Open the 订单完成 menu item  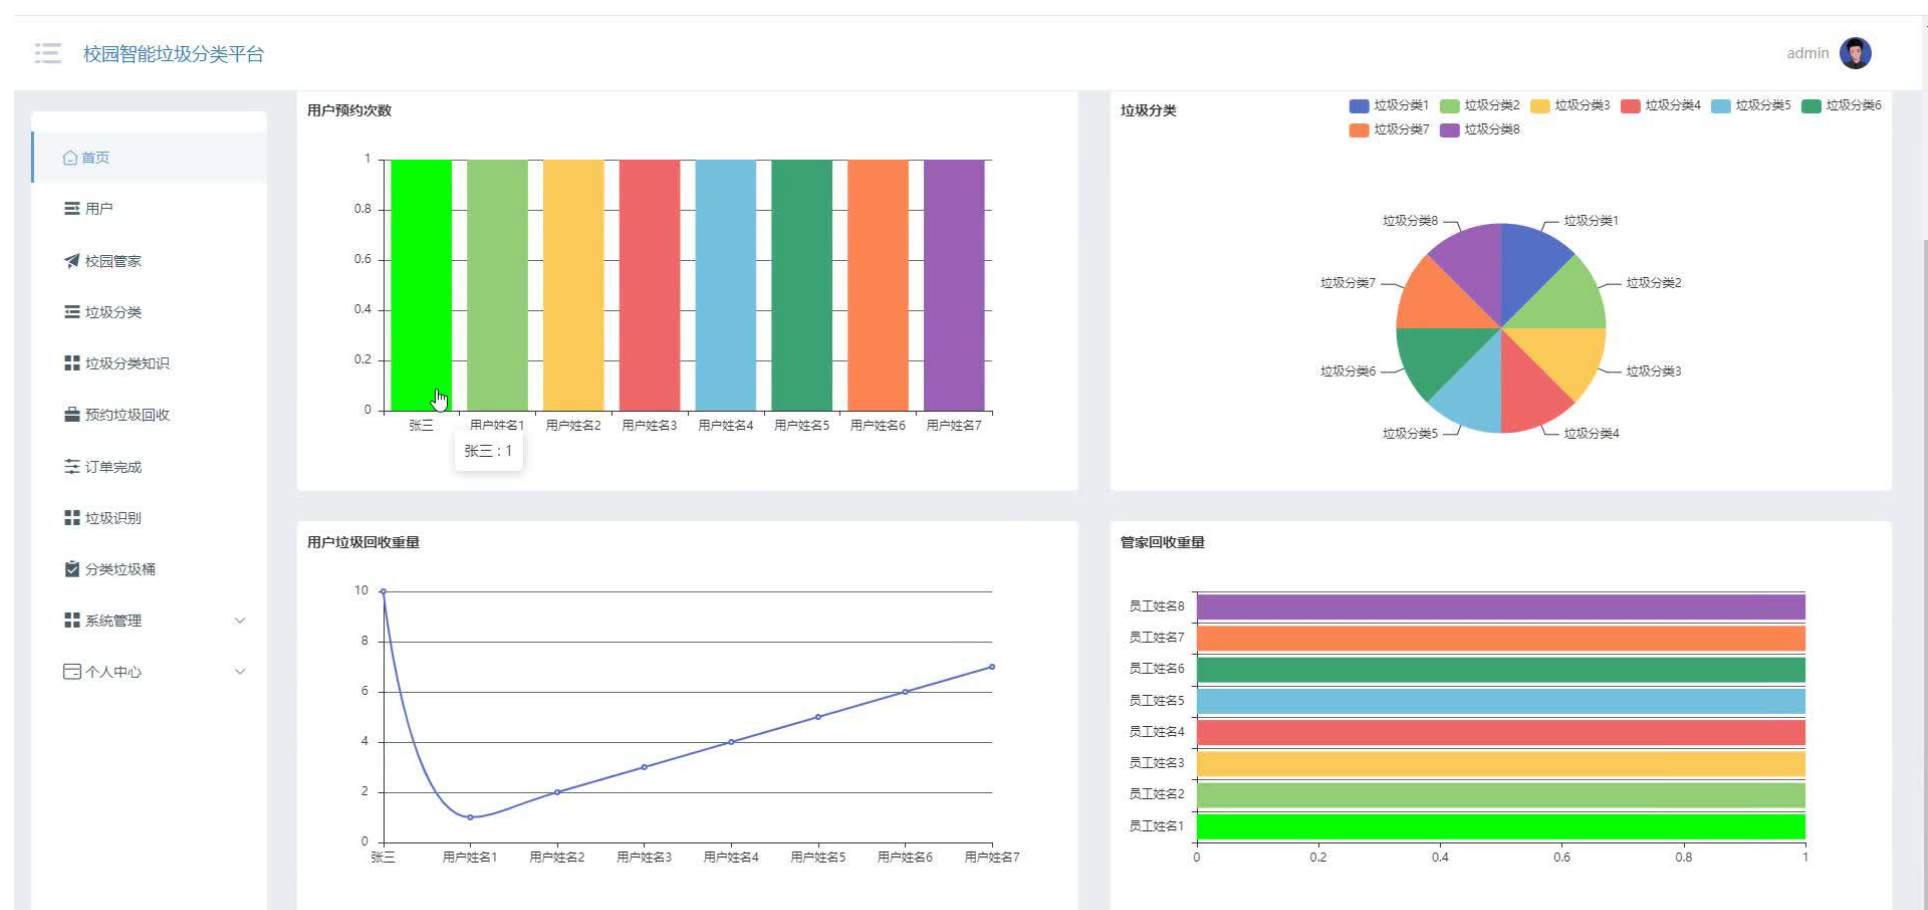(x=150, y=466)
